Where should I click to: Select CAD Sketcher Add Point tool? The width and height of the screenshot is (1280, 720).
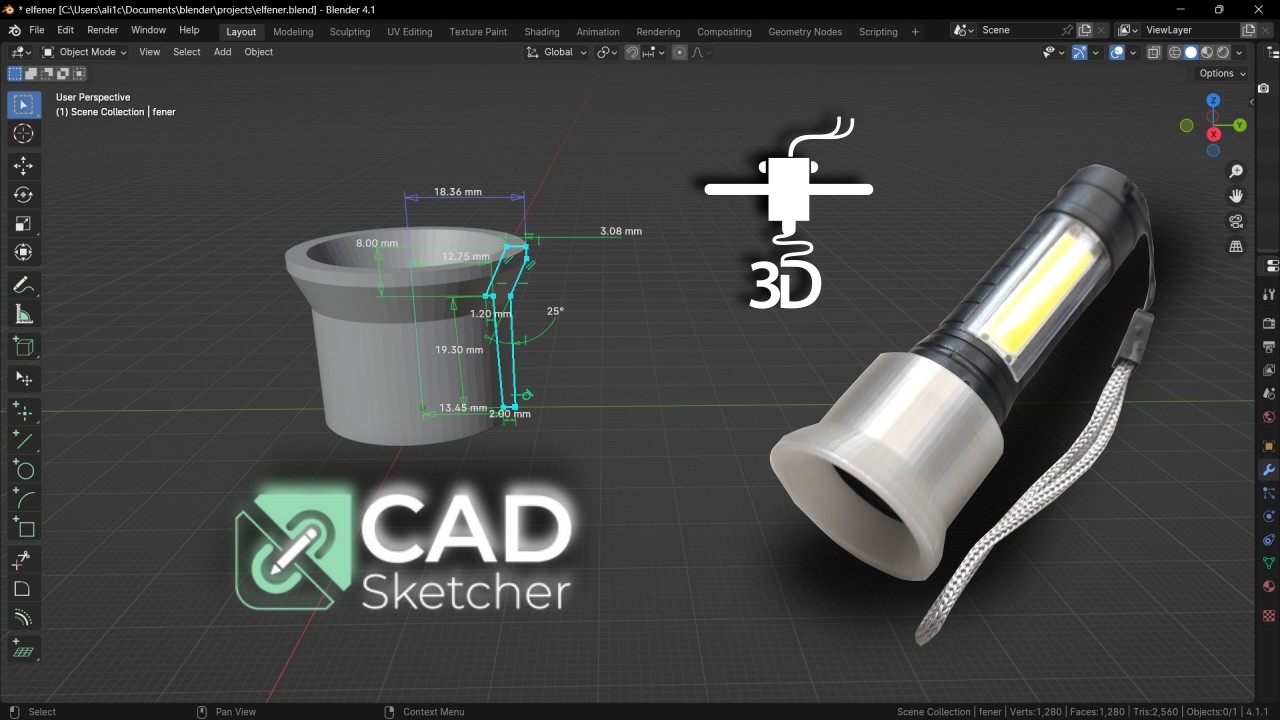coord(24,411)
